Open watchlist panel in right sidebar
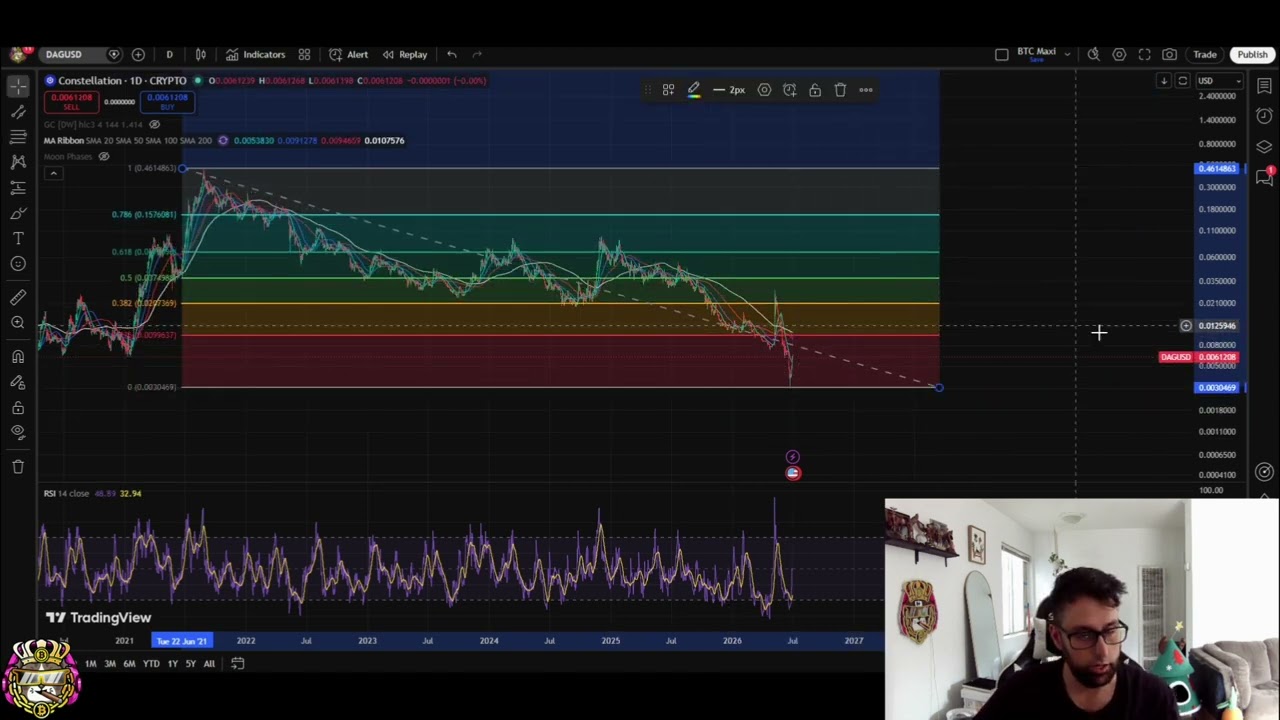1280x720 pixels. click(1264, 87)
